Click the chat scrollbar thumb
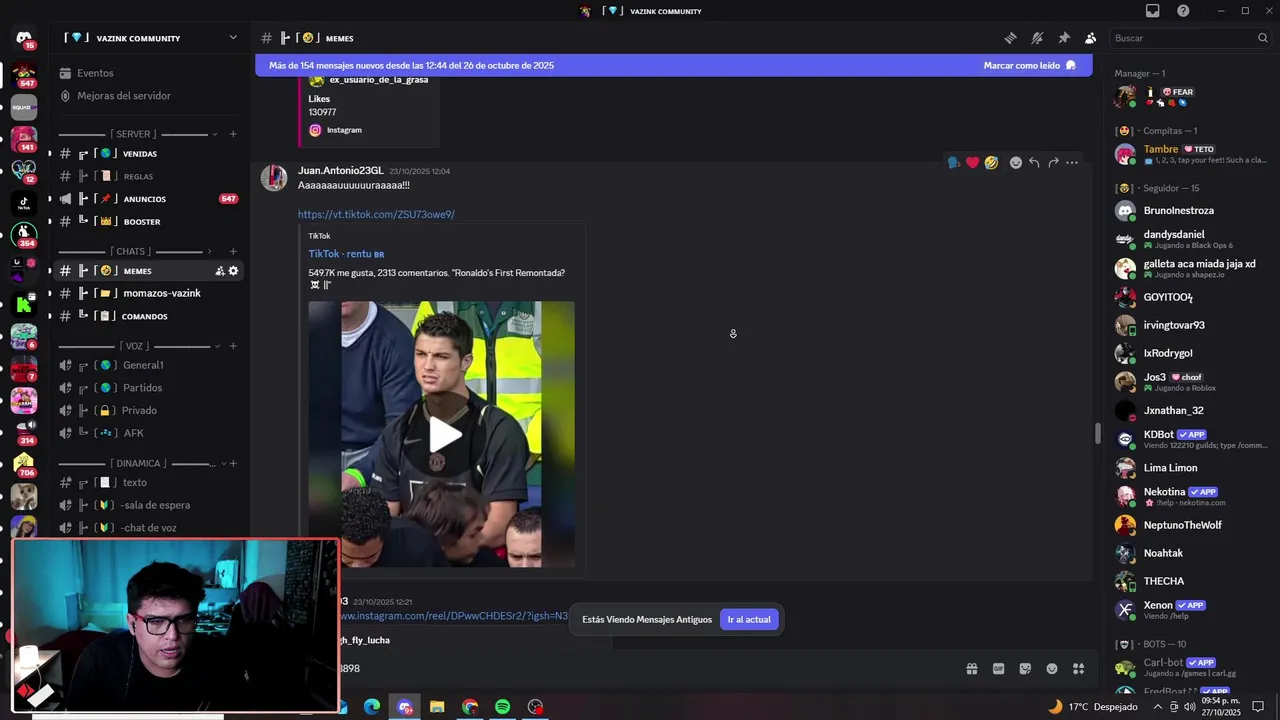Image resolution: width=1280 pixels, height=720 pixels. pyautogui.click(x=1097, y=434)
